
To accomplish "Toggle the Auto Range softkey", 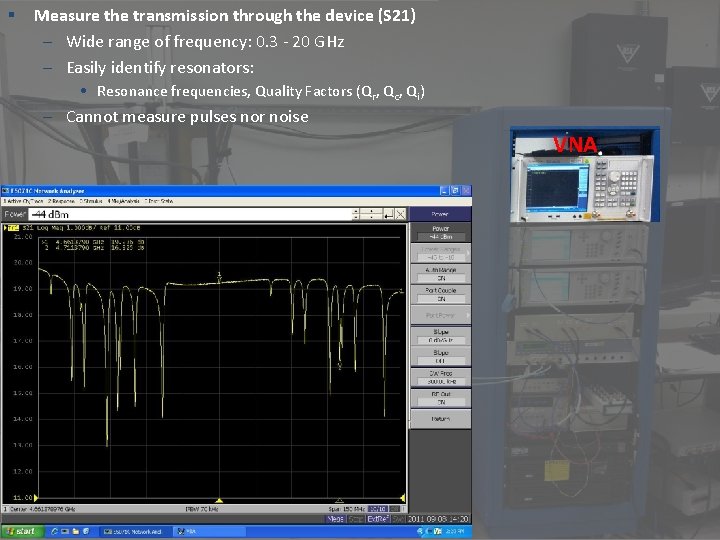I will click(440, 274).
